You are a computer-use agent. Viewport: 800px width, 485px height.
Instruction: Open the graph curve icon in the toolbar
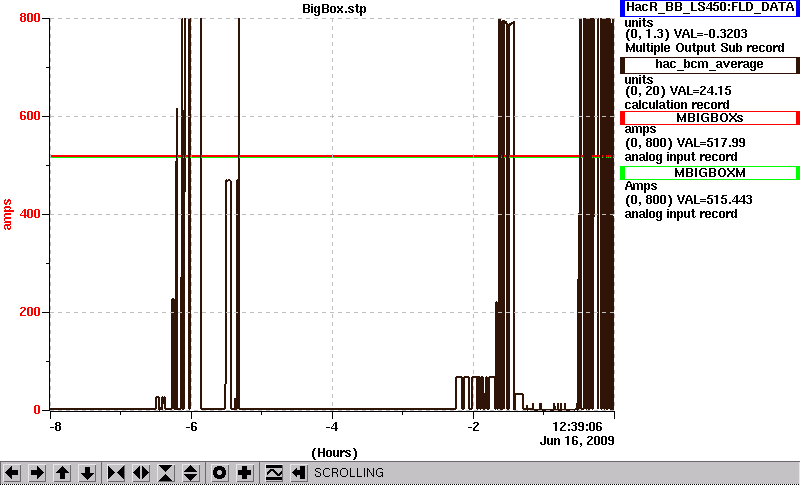(274, 473)
